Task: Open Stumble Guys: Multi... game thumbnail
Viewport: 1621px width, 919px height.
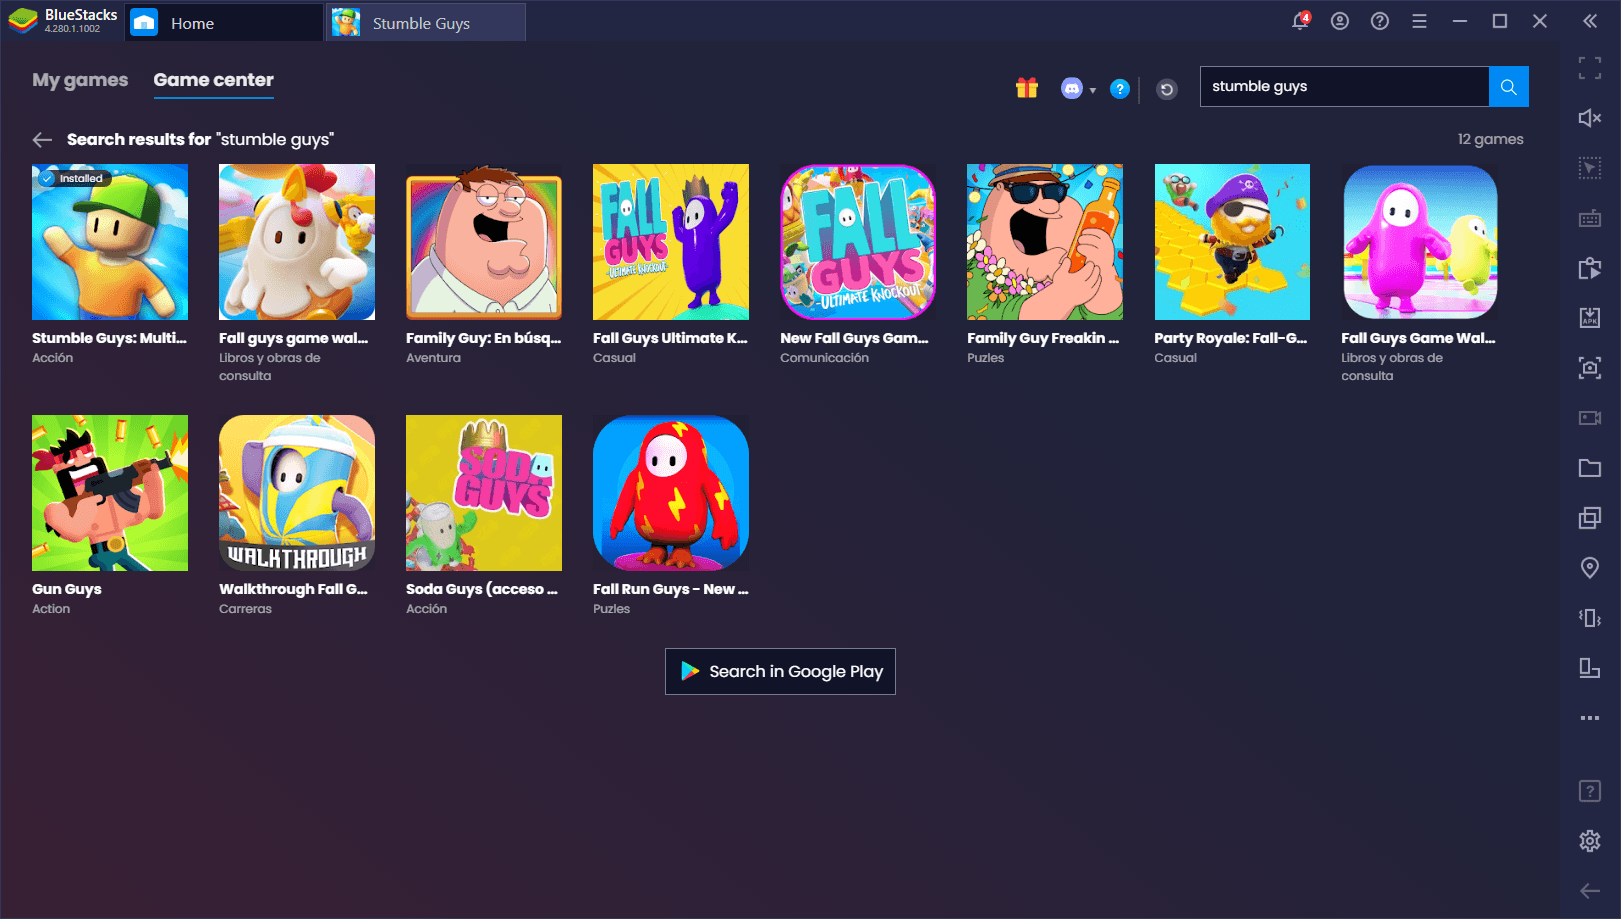Action: tap(110, 242)
